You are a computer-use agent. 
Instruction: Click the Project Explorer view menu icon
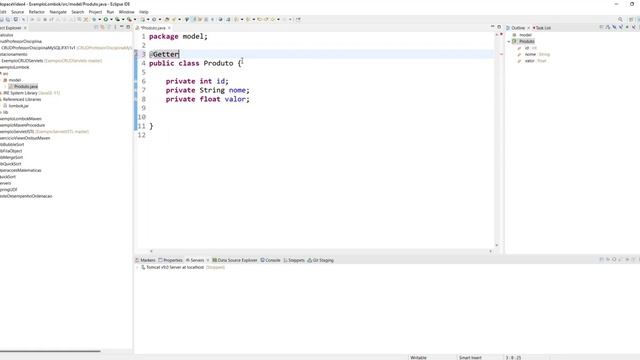click(x=115, y=27)
